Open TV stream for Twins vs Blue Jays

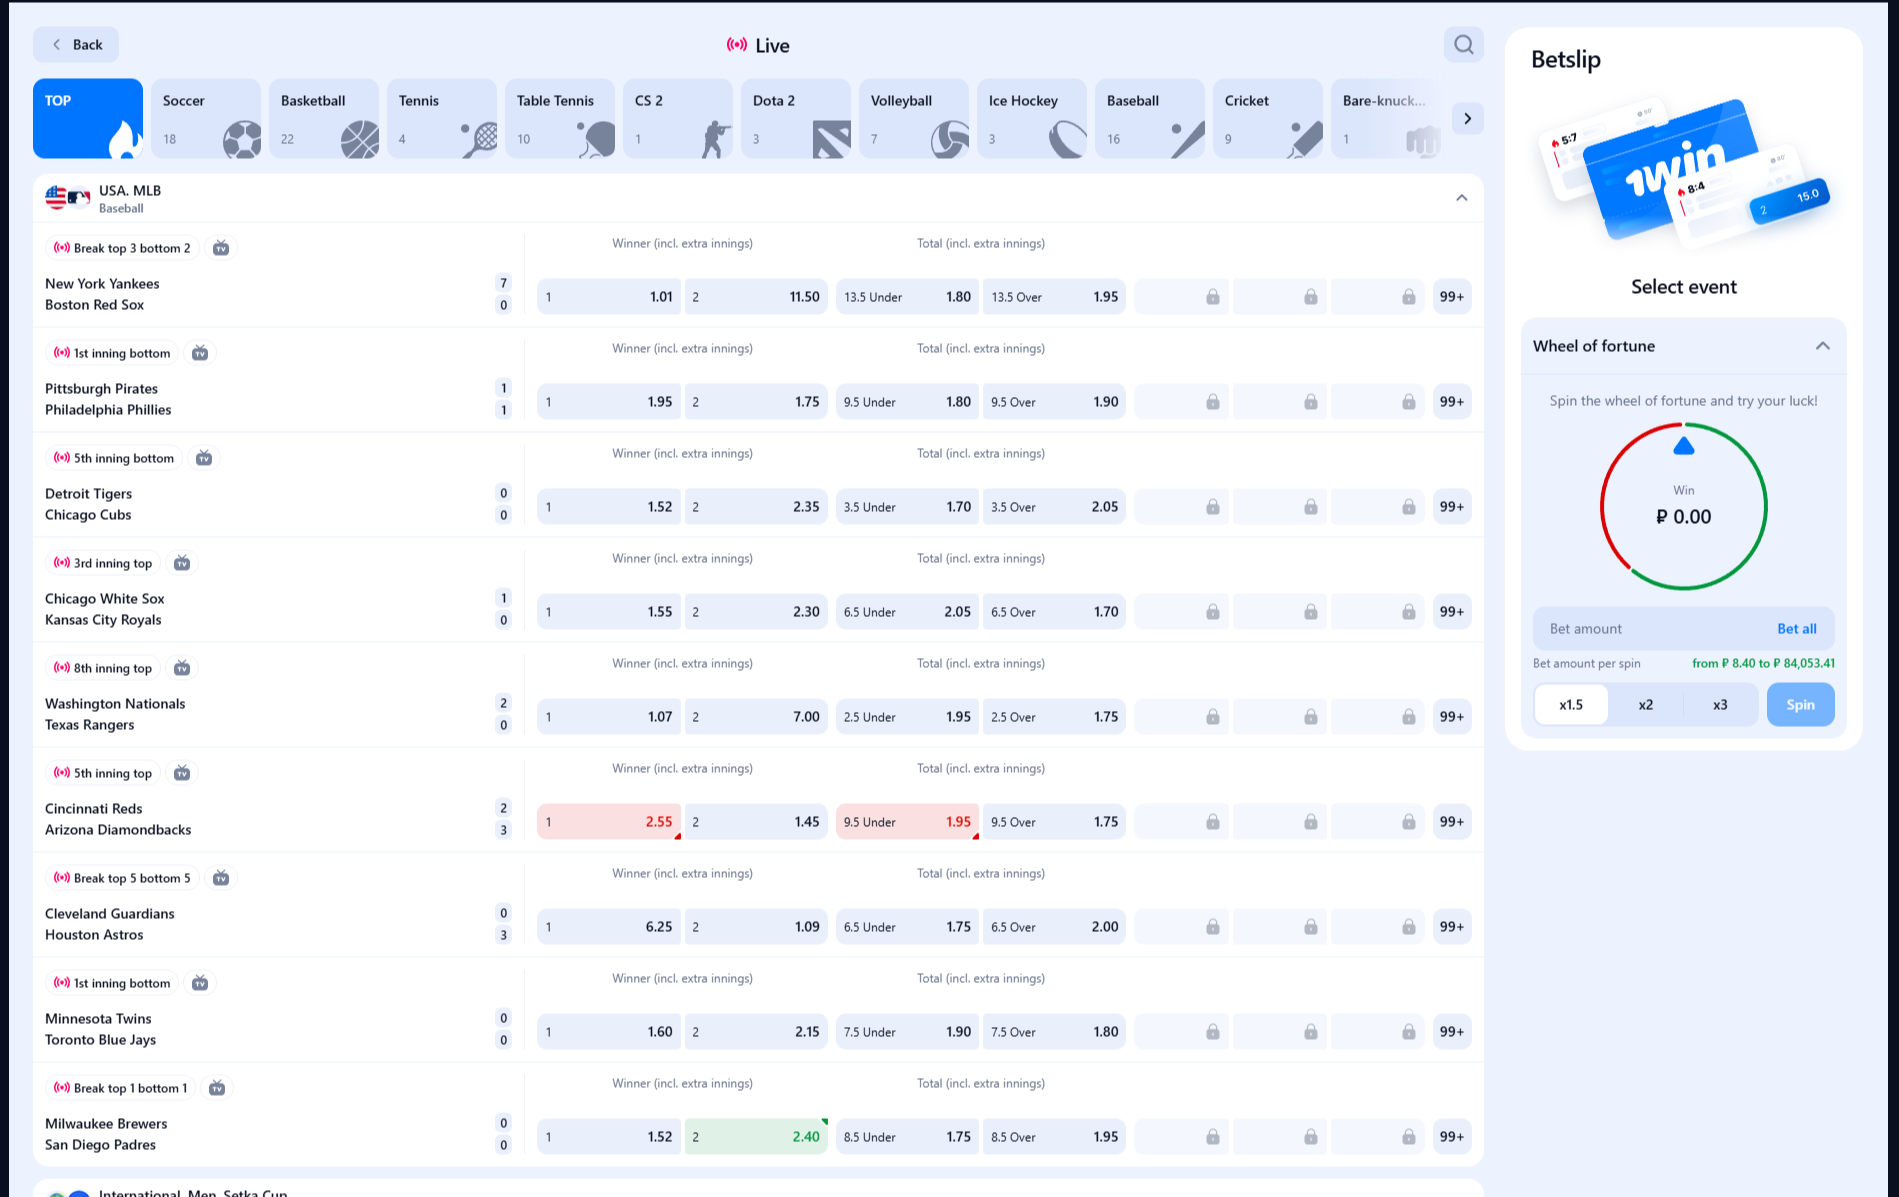(x=200, y=983)
